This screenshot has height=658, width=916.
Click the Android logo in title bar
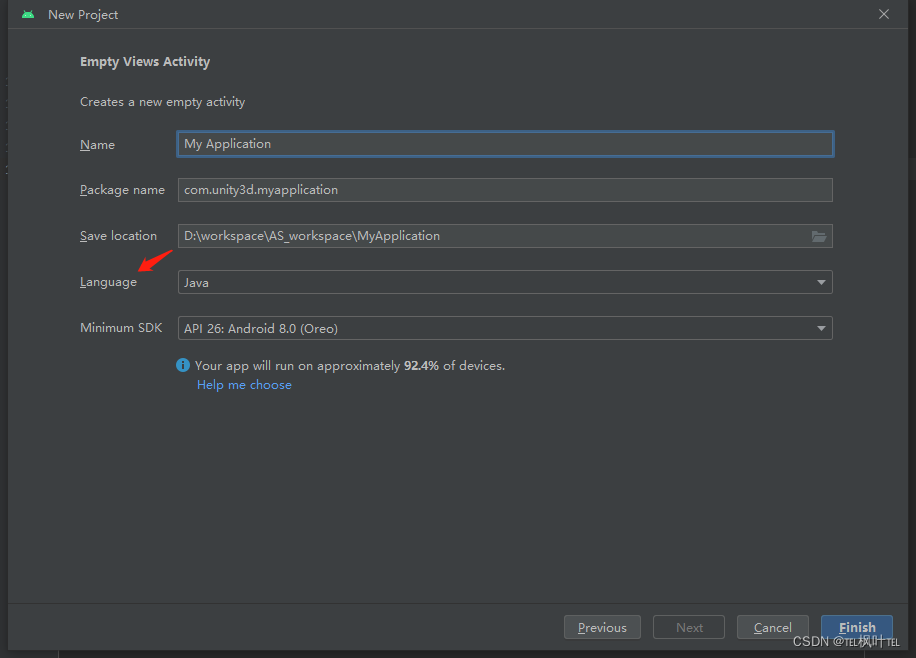pos(28,15)
